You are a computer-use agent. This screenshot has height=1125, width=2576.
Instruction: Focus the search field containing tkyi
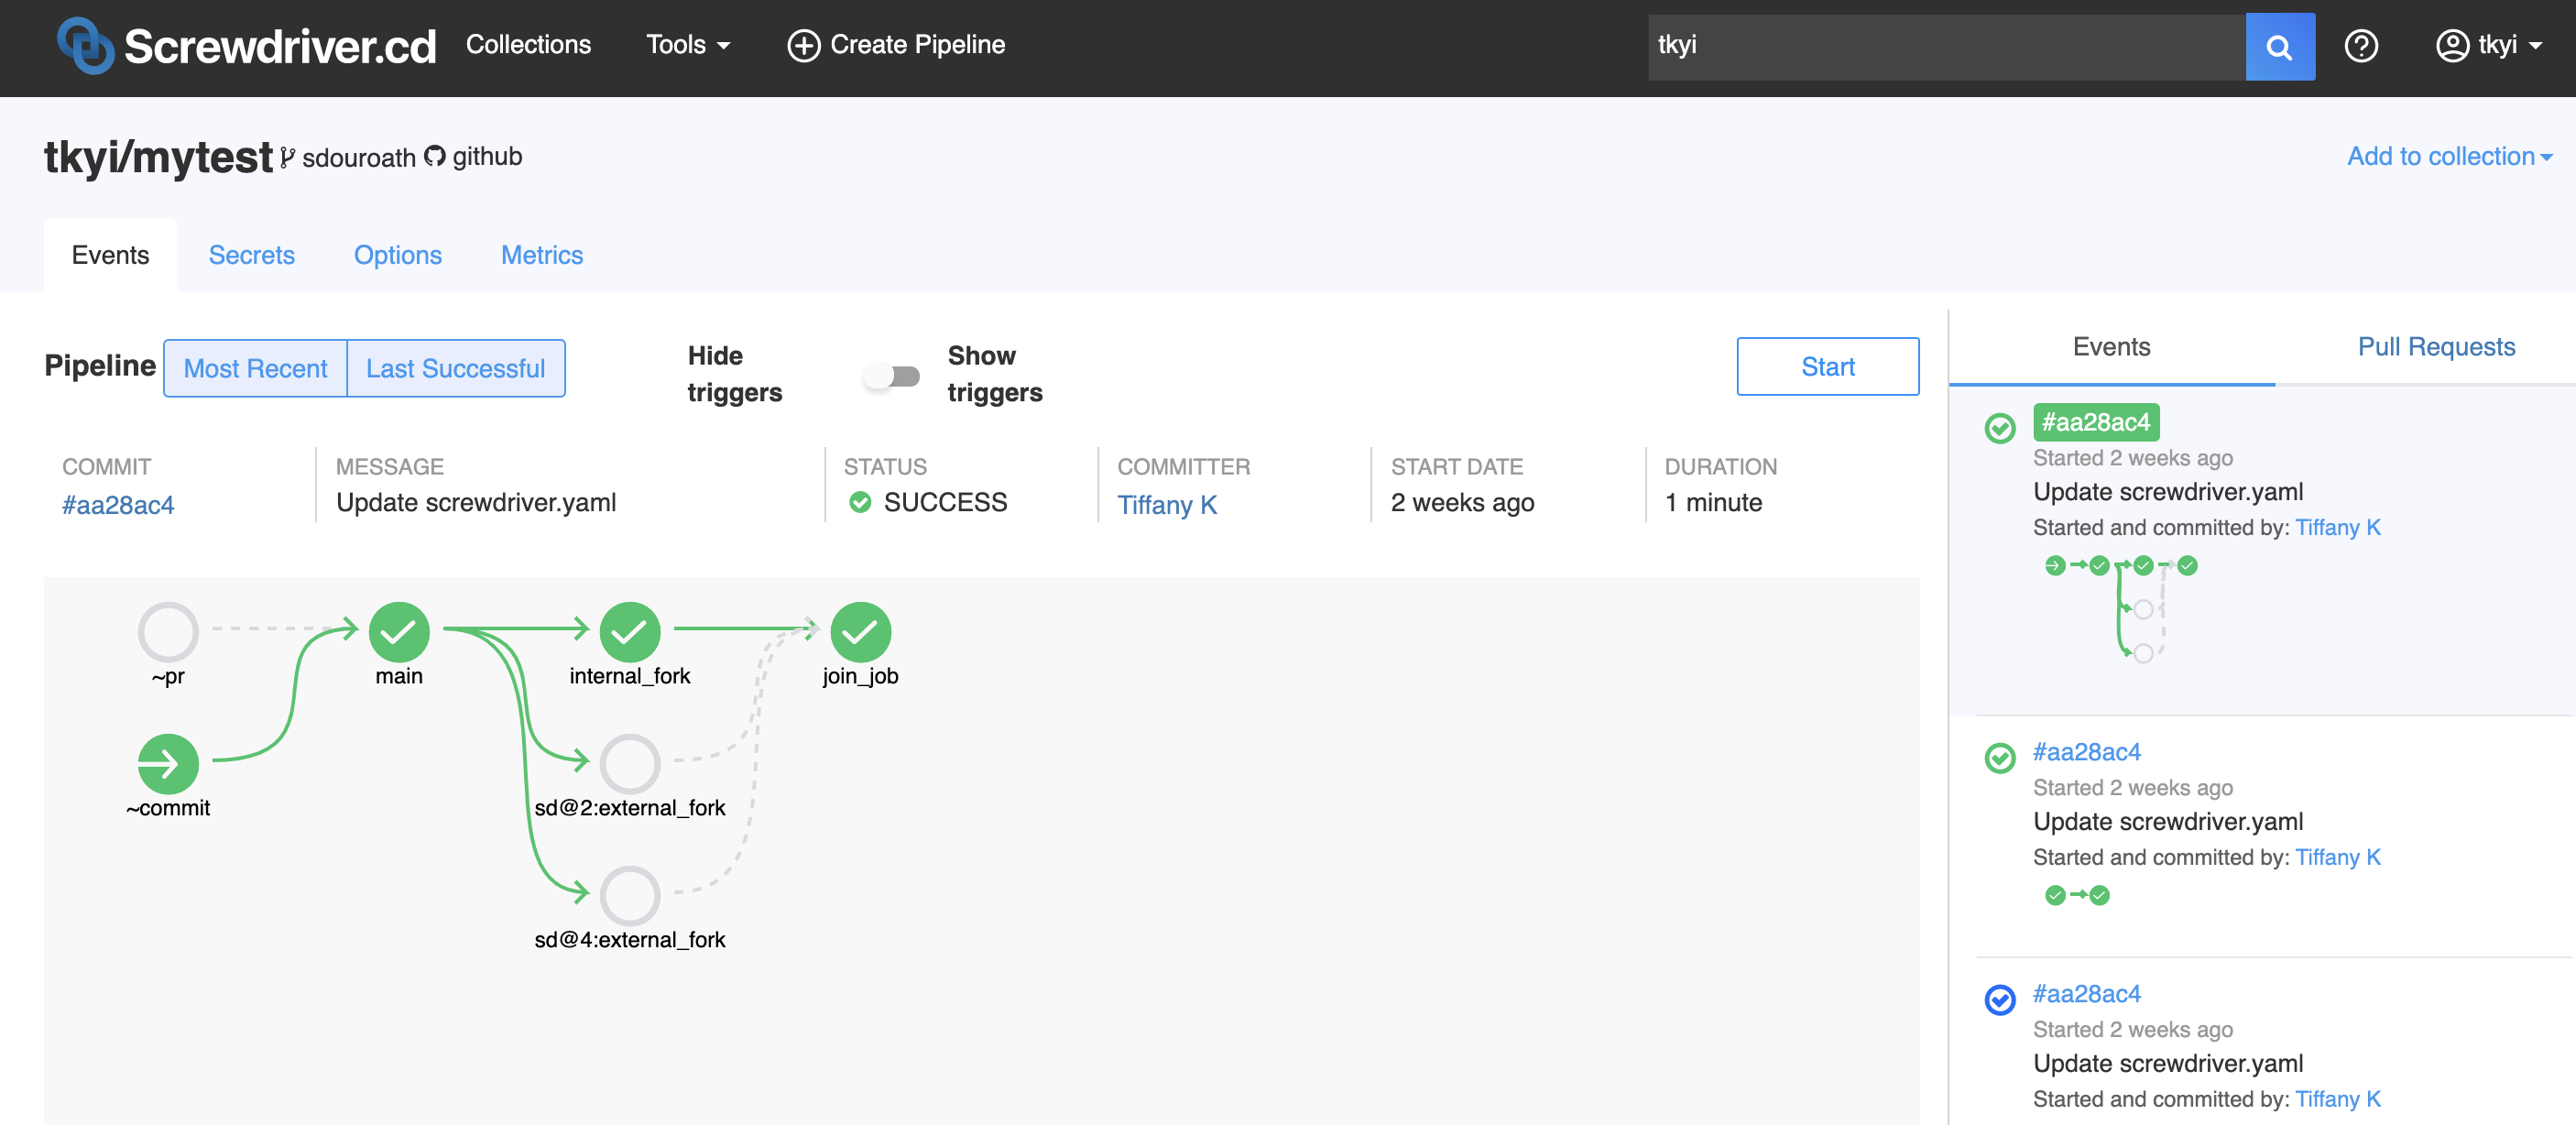pos(1947,47)
